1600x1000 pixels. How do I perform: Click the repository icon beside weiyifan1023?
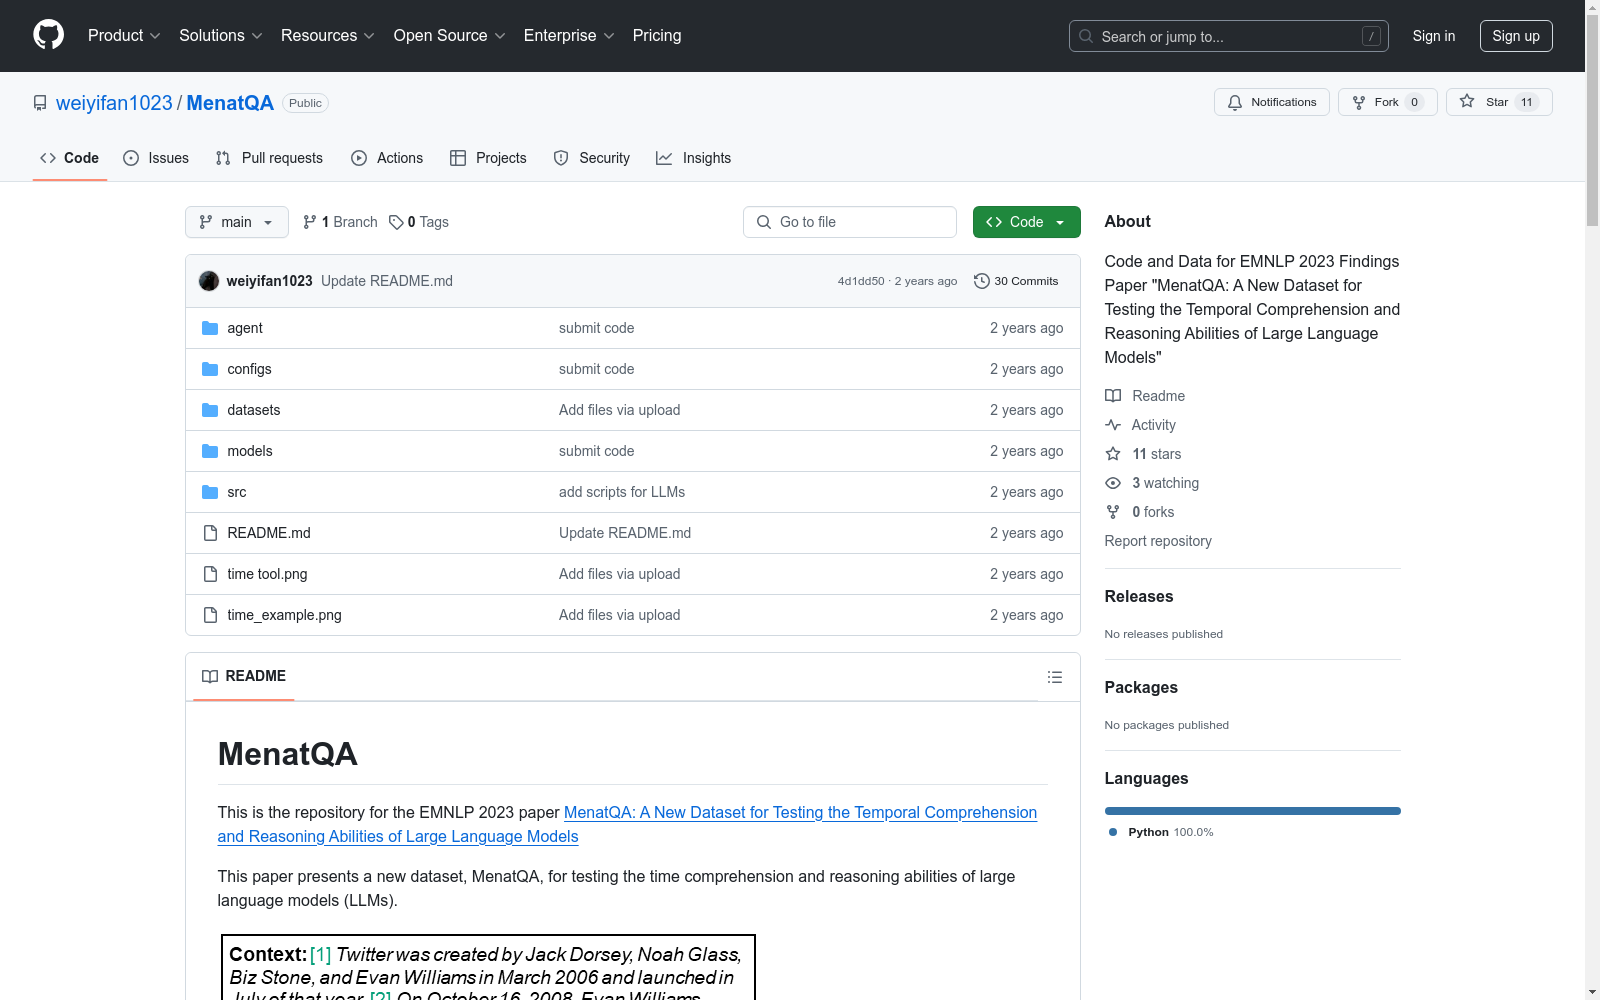[40, 103]
